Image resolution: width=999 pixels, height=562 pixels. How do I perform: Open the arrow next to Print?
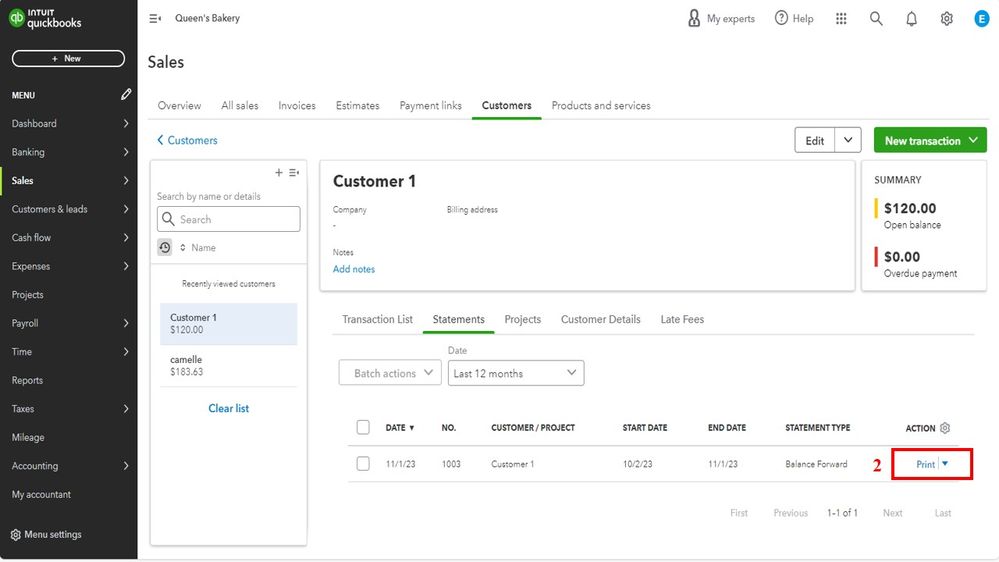click(946, 463)
